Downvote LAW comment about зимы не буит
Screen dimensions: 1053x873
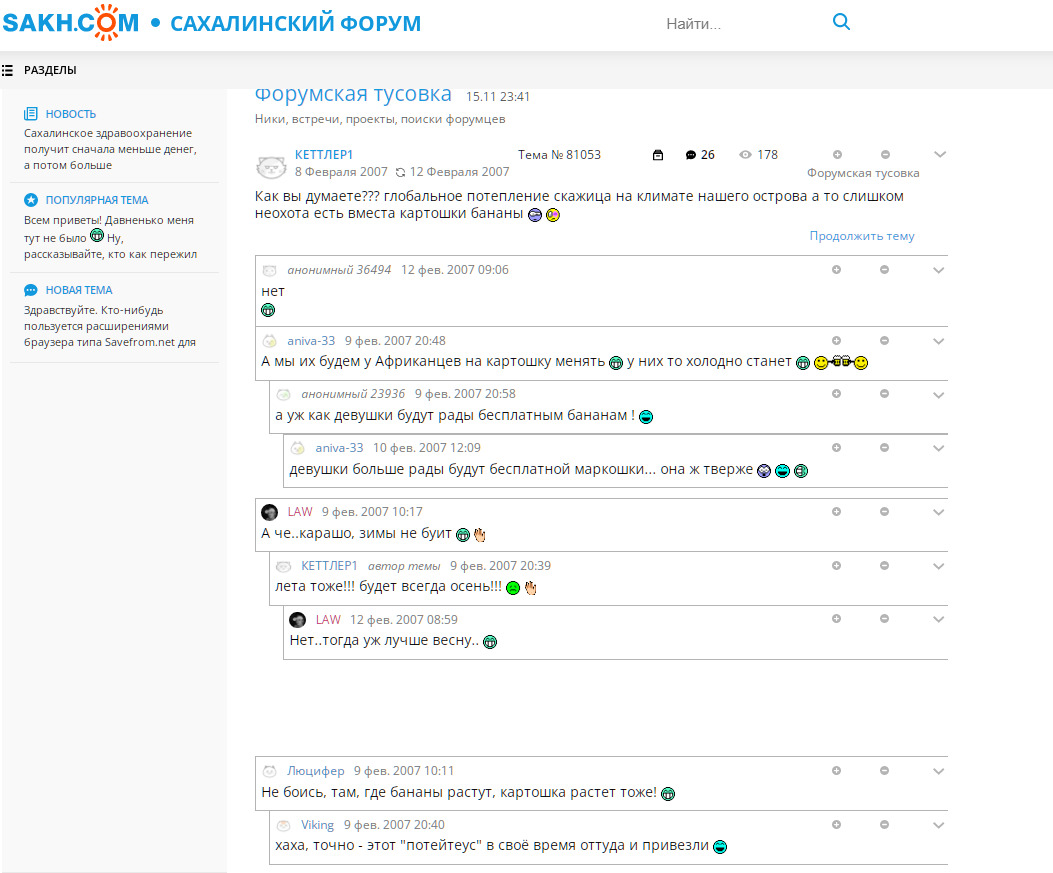(x=884, y=512)
